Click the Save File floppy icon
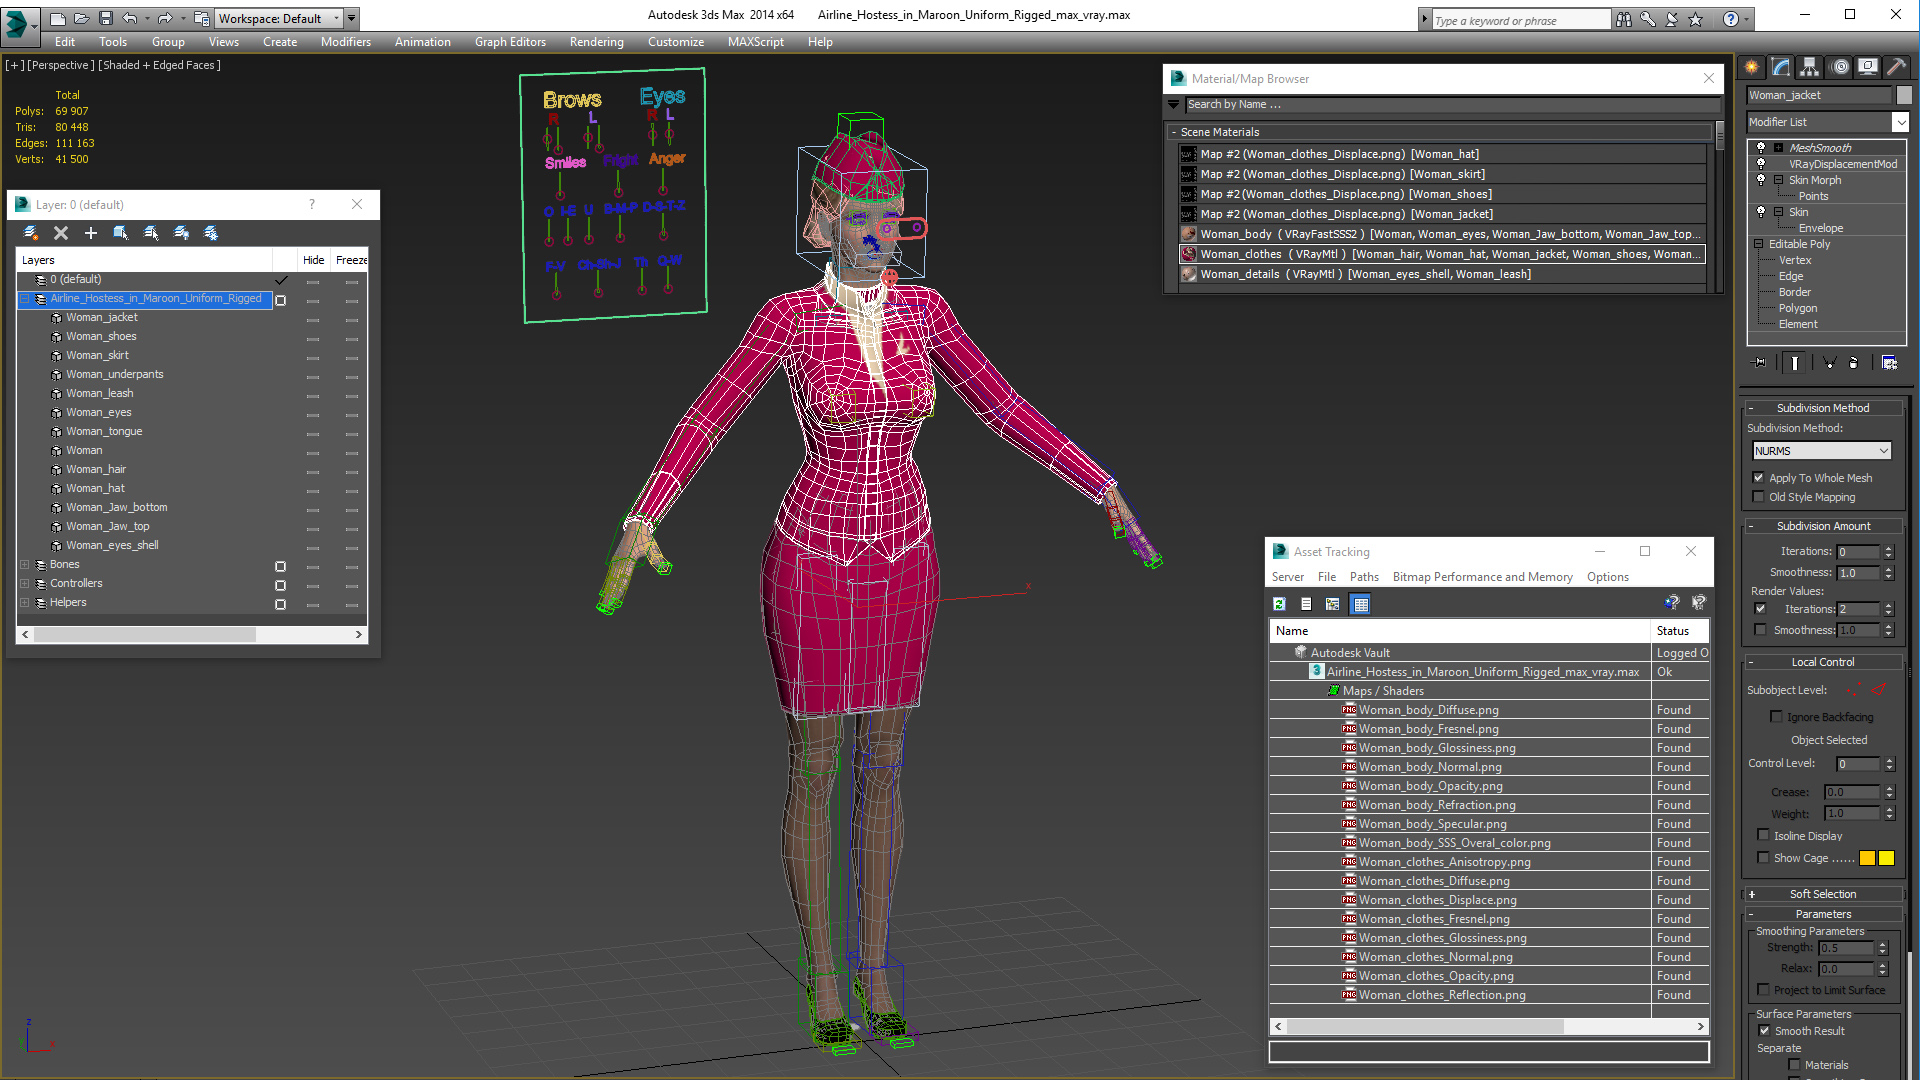The height and width of the screenshot is (1080, 1920). click(105, 18)
